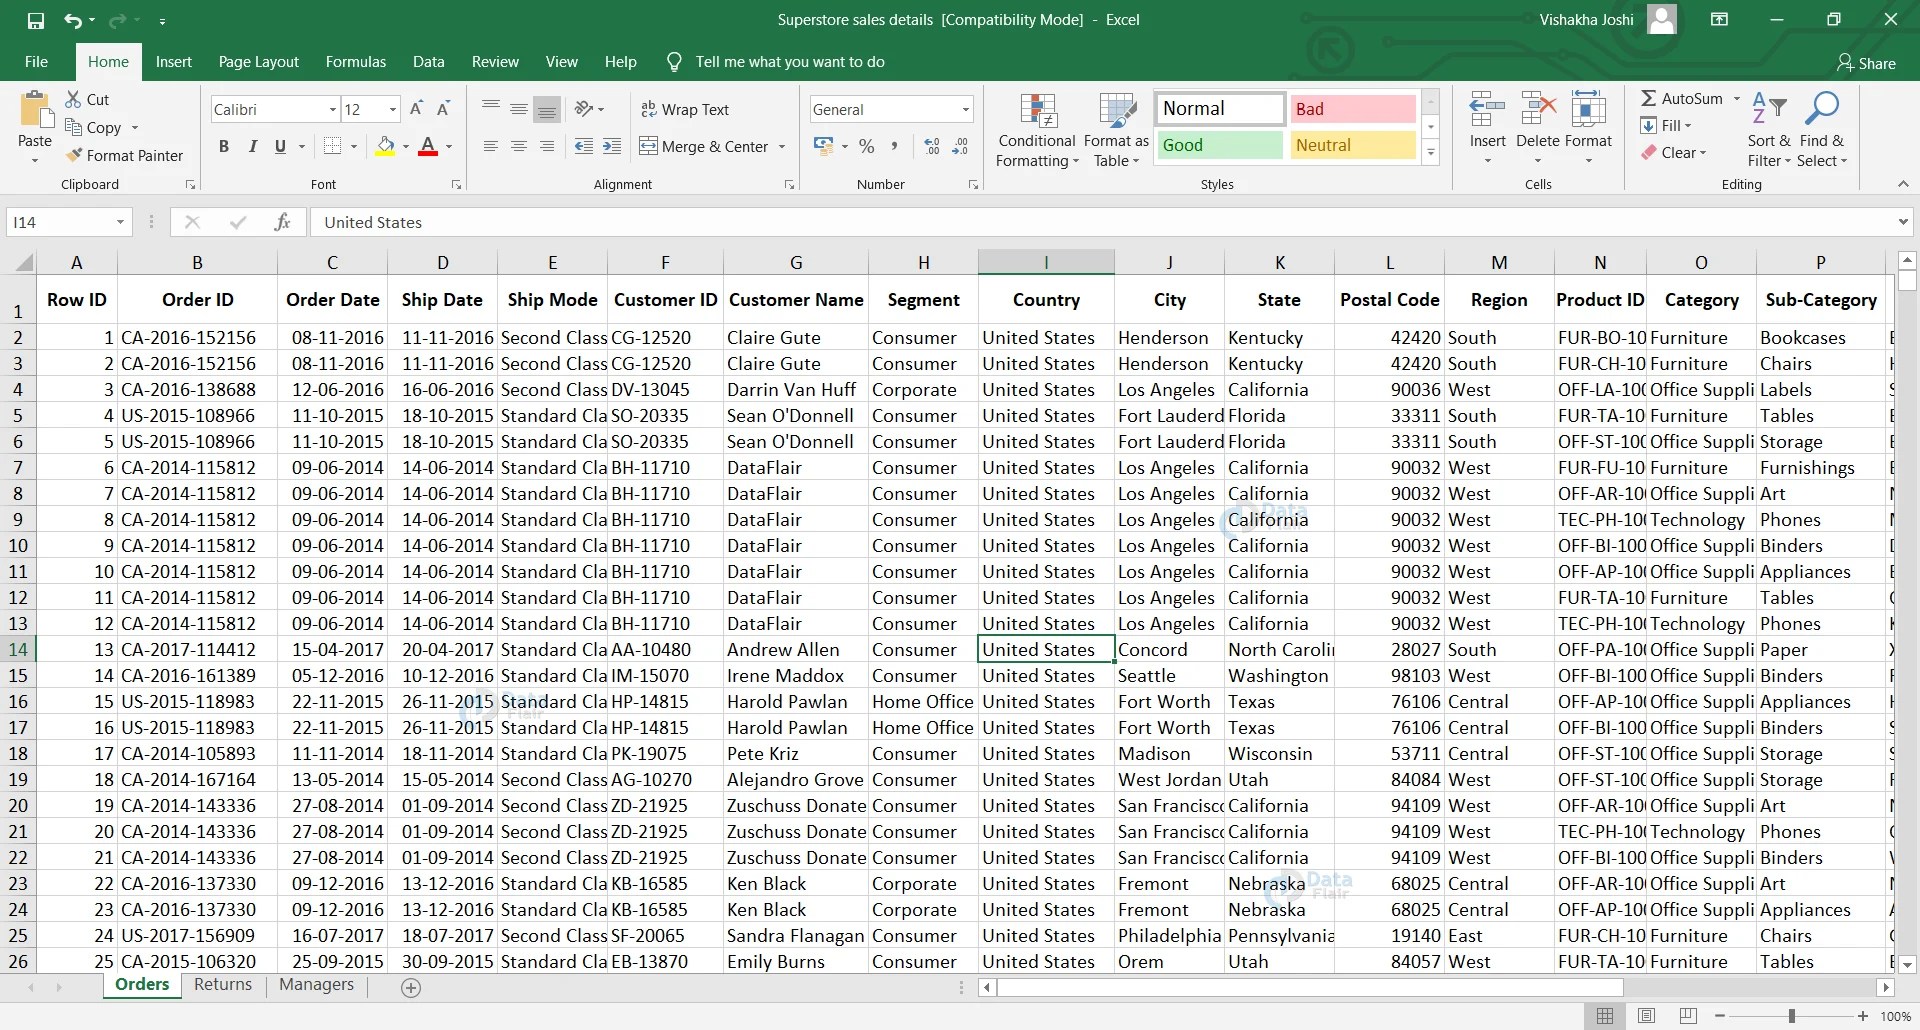1920x1030 pixels.
Task: Click the Format Painter brush
Action: (125, 155)
